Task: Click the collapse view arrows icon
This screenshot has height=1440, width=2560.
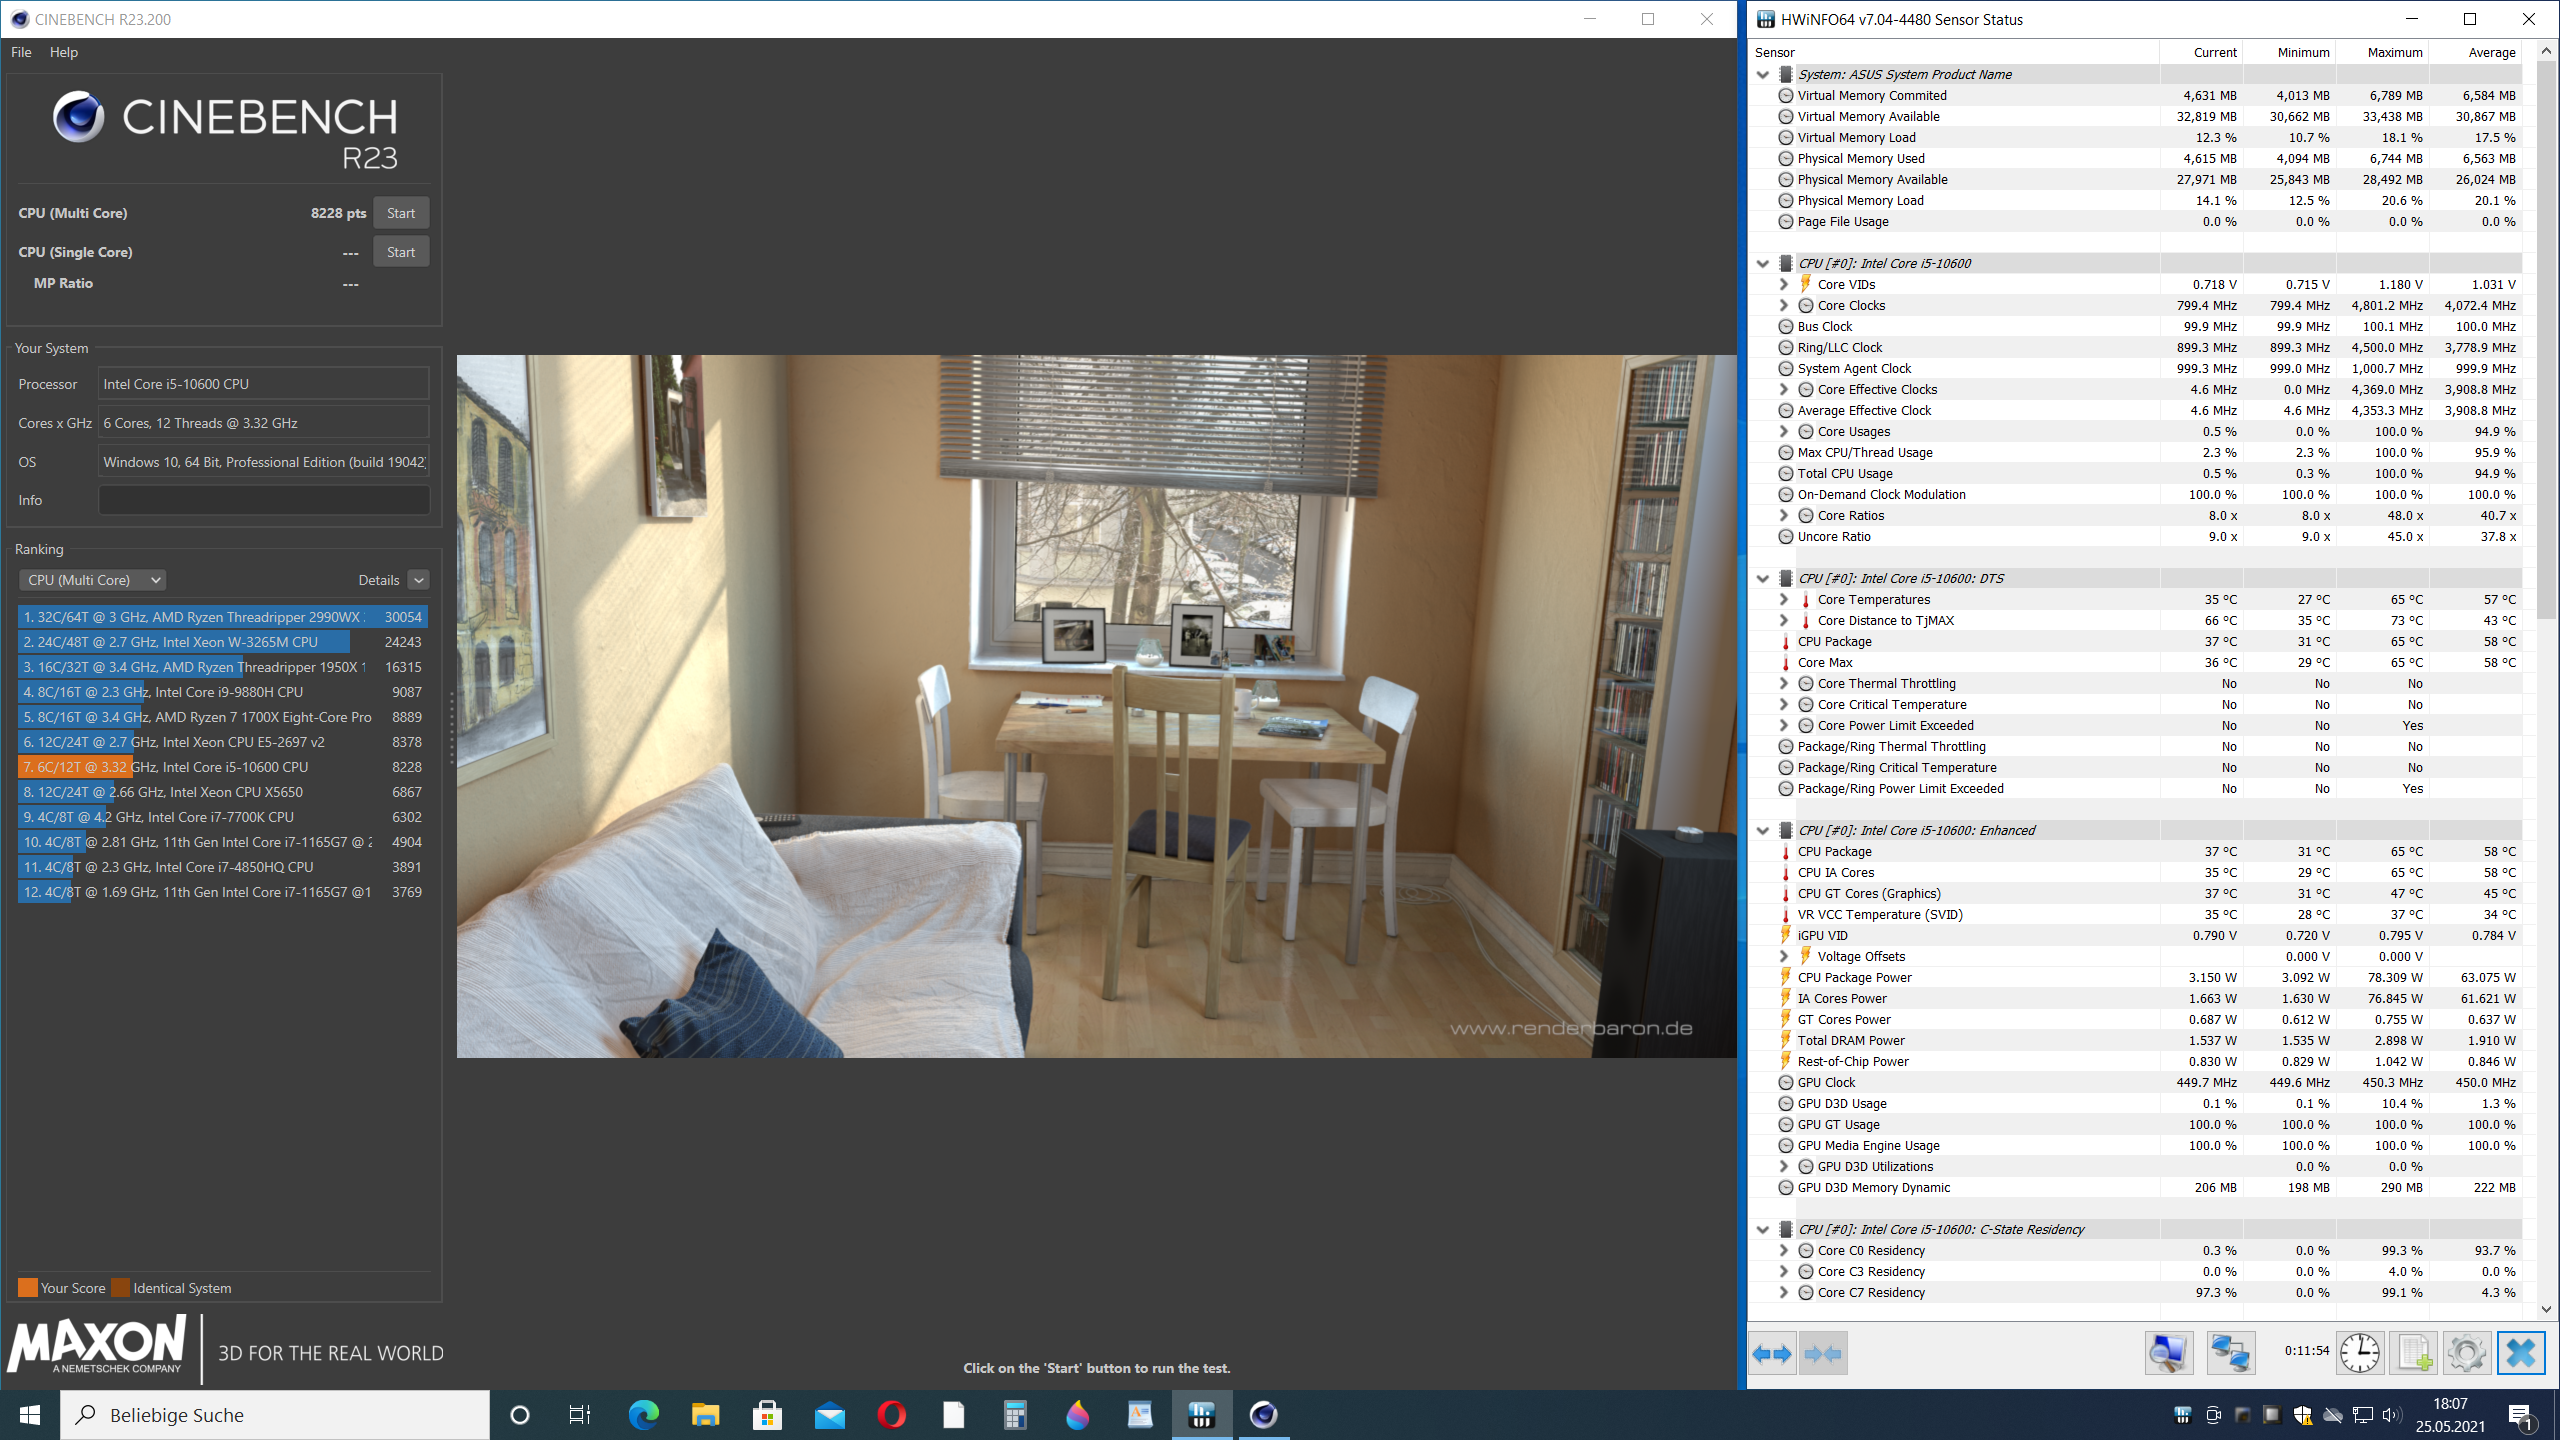Action: [1822, 1354]
